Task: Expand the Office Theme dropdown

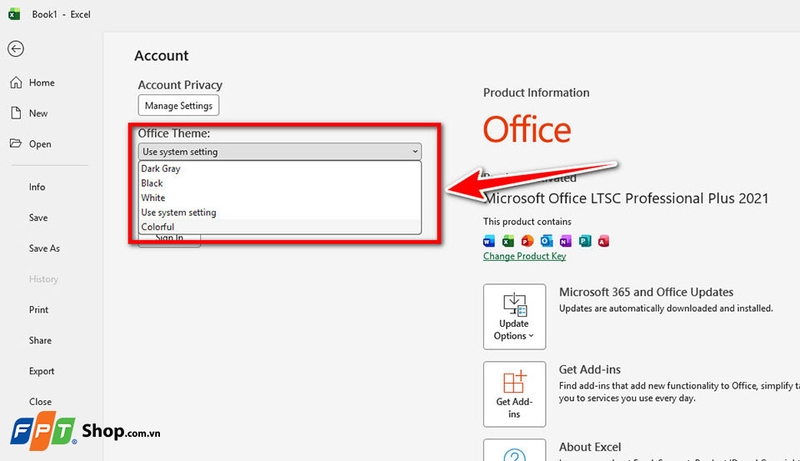Action: [280, 151]
